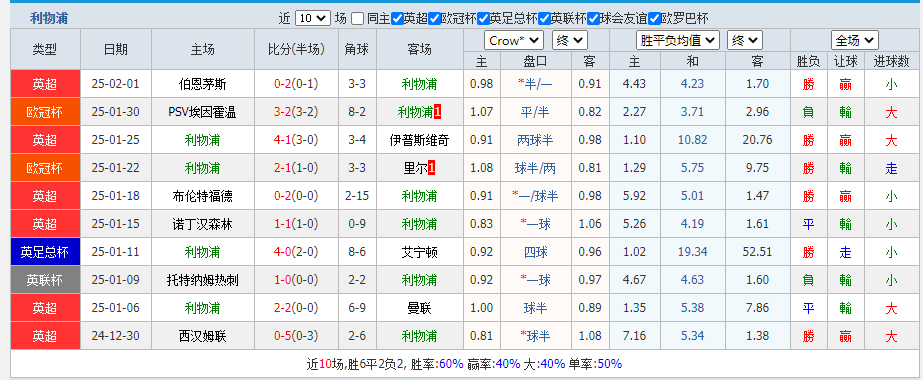Click the 0-9 corner count cell

pos(357,224)
